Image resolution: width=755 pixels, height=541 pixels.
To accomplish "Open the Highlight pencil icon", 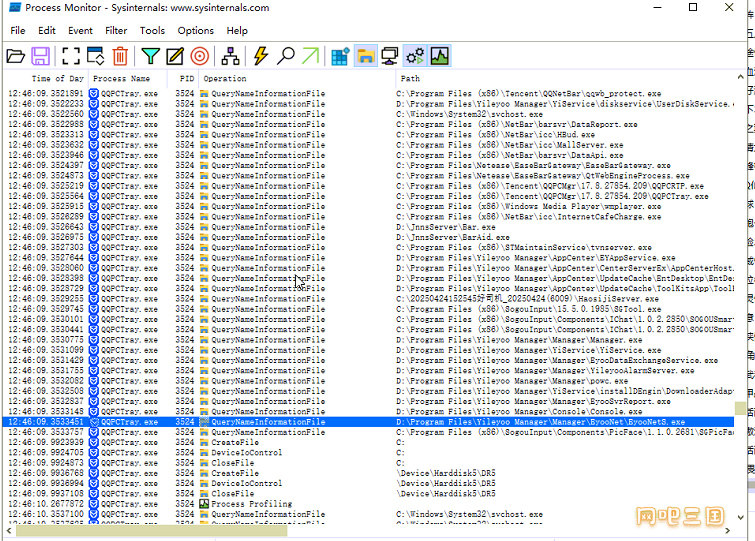I will click(x=175, y=56).
